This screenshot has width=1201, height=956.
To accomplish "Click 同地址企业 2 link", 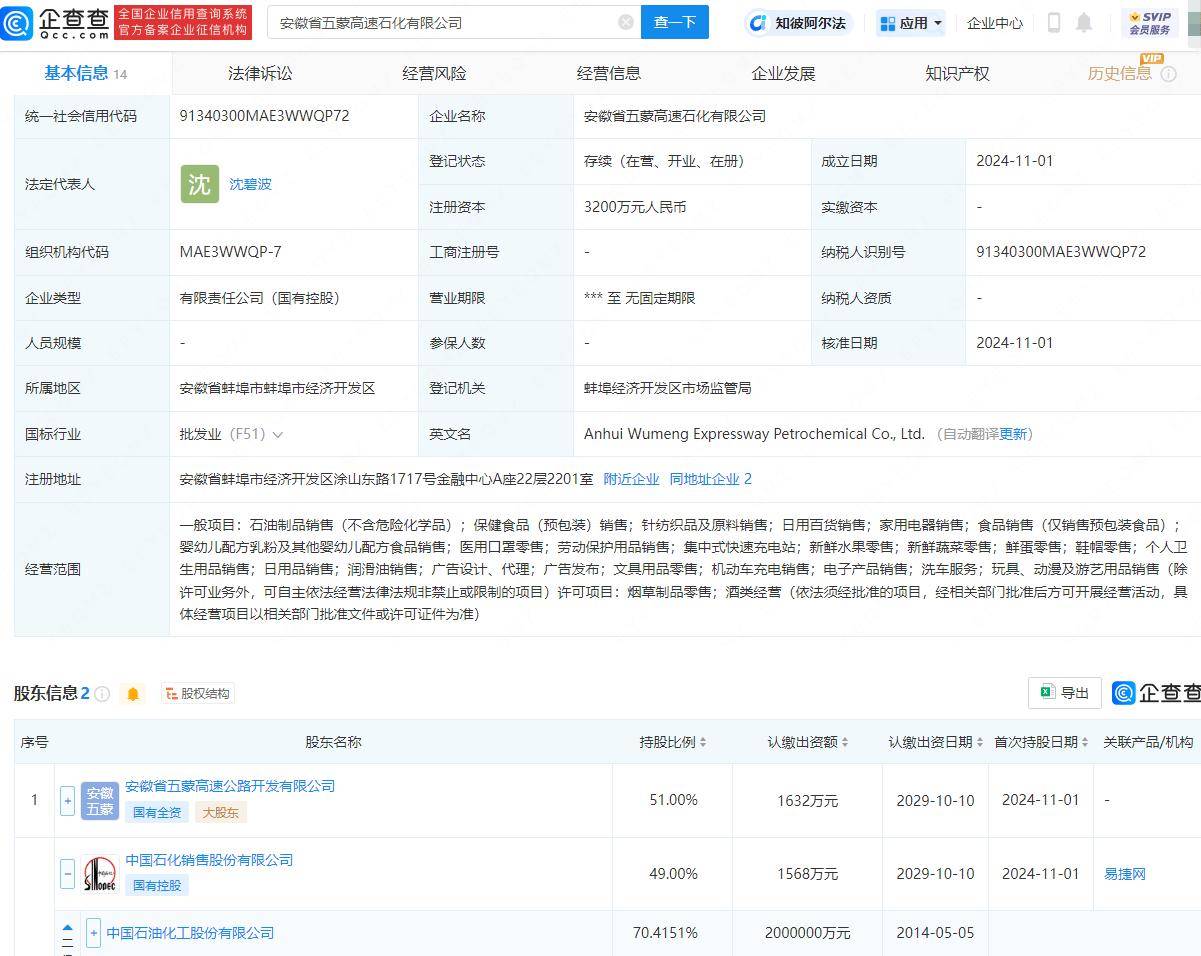I will [711, 479].
